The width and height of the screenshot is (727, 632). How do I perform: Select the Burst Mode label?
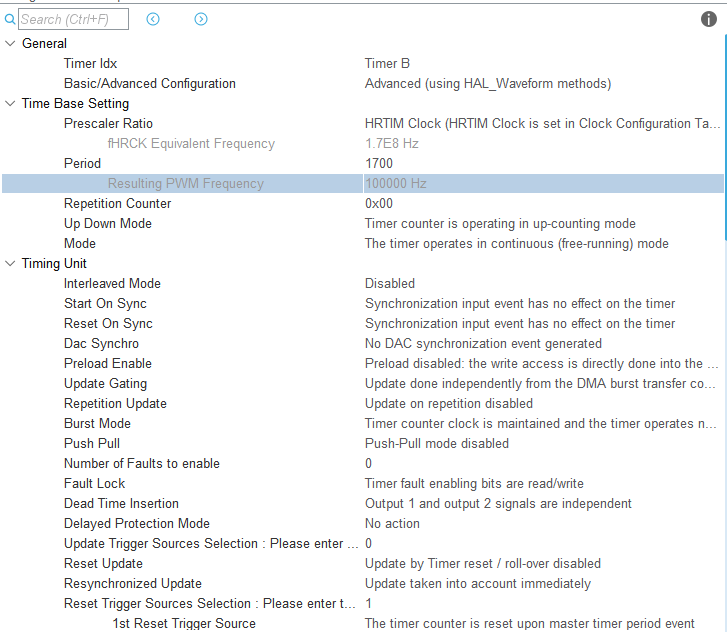[97, 423]
